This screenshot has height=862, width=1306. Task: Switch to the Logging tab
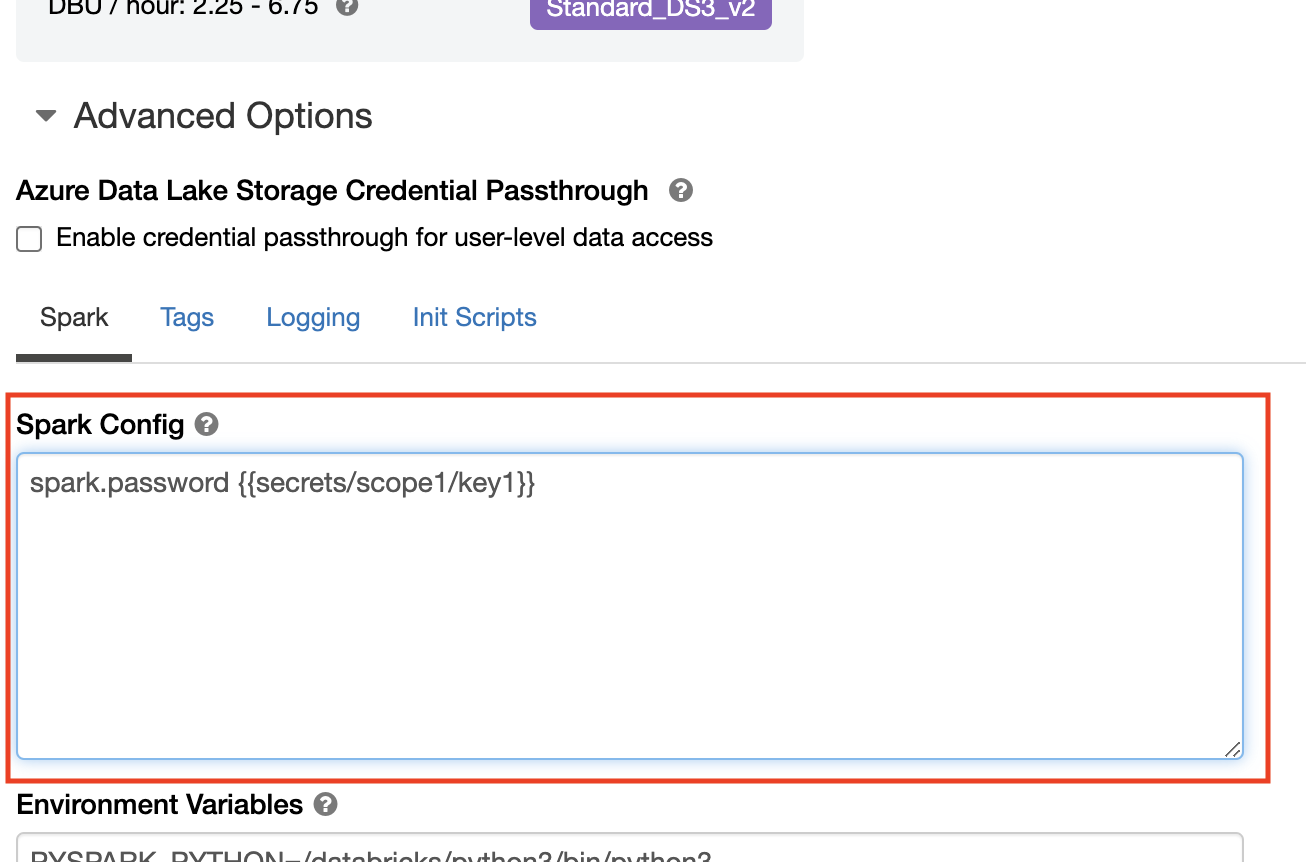click(313, 317)
